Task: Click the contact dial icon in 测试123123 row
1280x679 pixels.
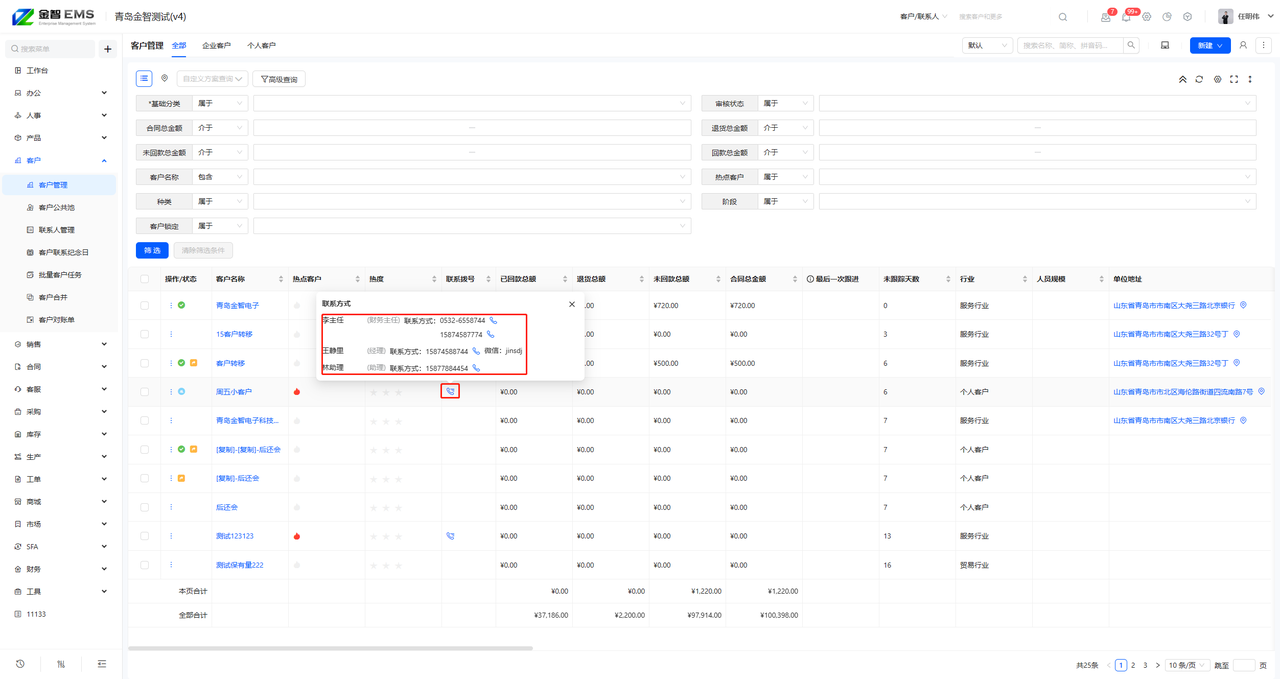Action: coord(450,536)
